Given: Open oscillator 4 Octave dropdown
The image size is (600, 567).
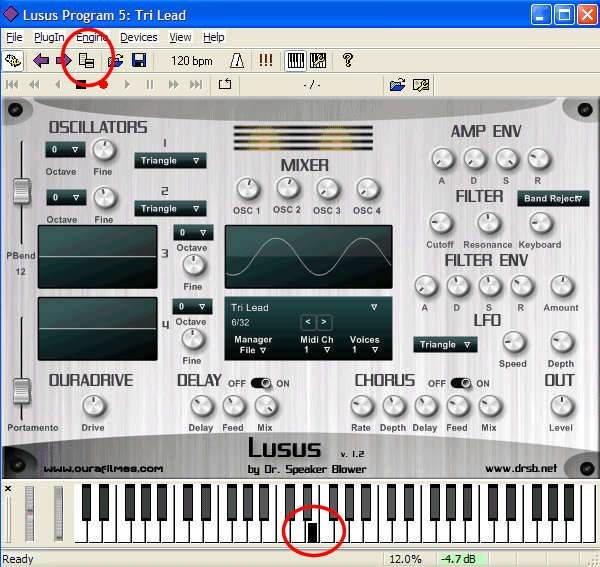Looking at the screenshot, I should tap(192, 306).
